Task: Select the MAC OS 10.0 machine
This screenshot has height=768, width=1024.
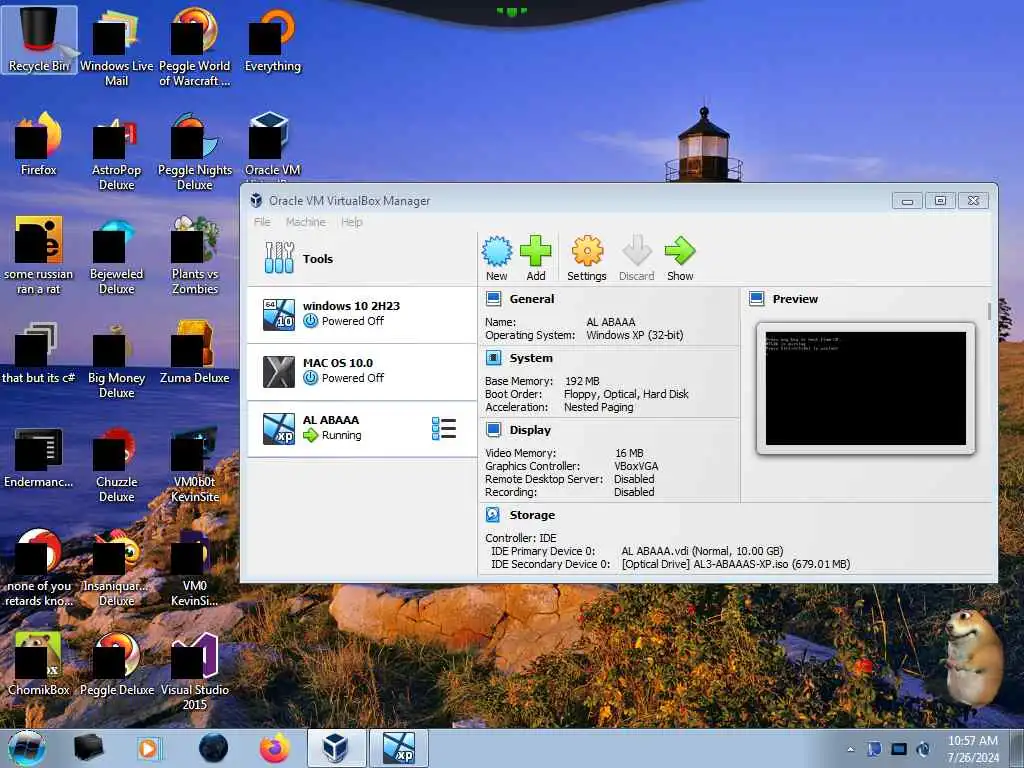Action: click(362, 371)
